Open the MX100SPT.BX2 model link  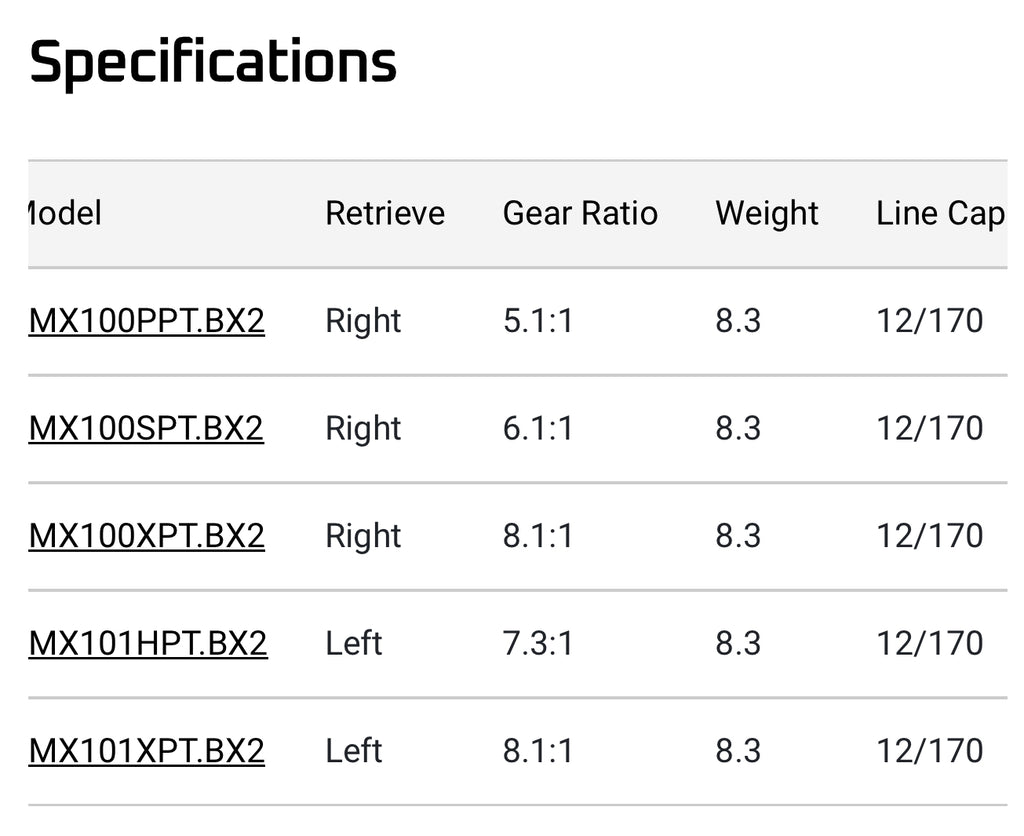point(146,428)
